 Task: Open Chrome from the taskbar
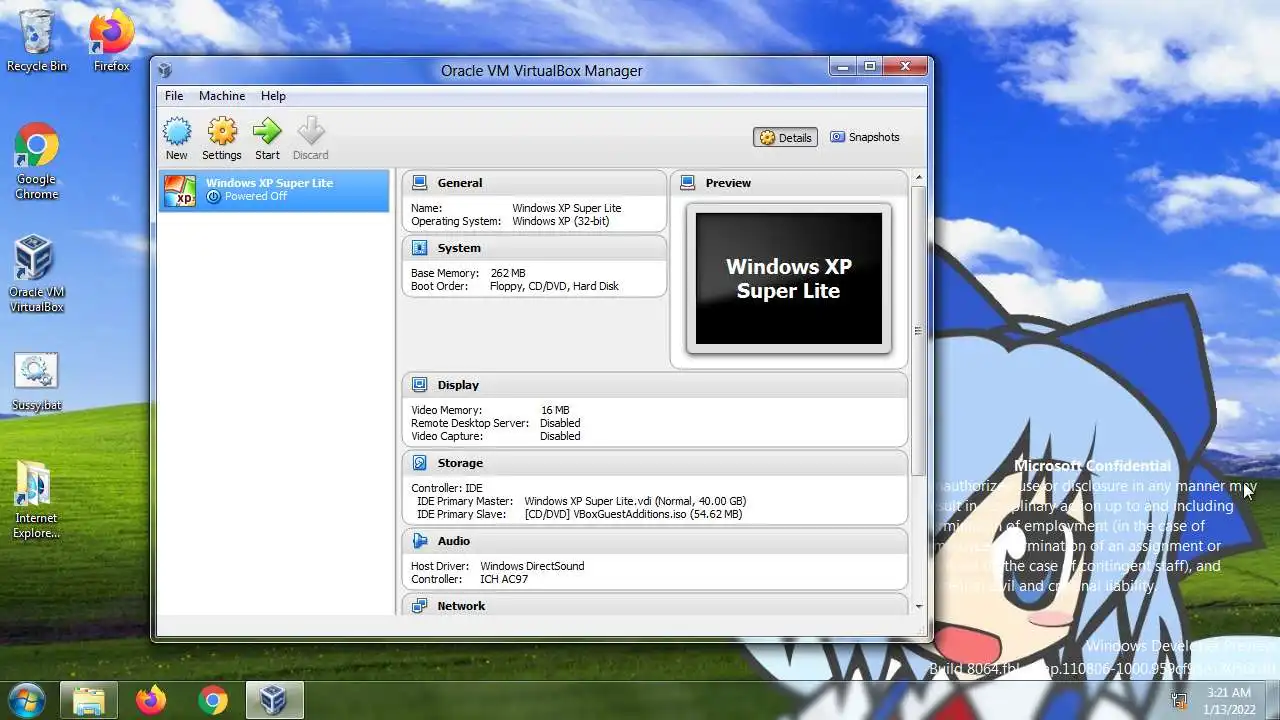(212, 700)
